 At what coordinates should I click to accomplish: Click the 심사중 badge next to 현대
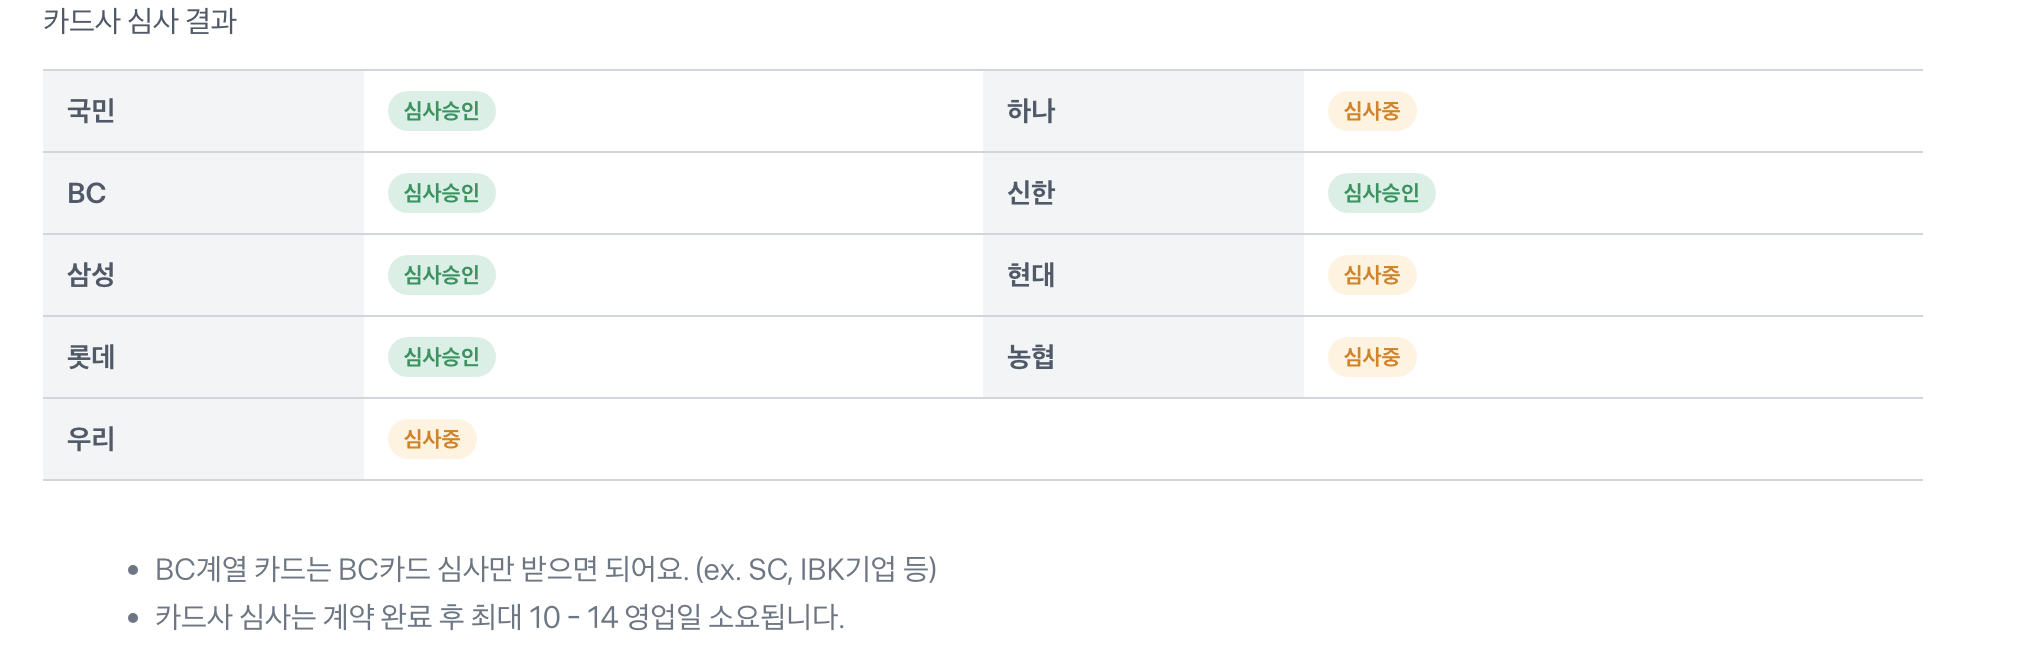[1371, 275]
